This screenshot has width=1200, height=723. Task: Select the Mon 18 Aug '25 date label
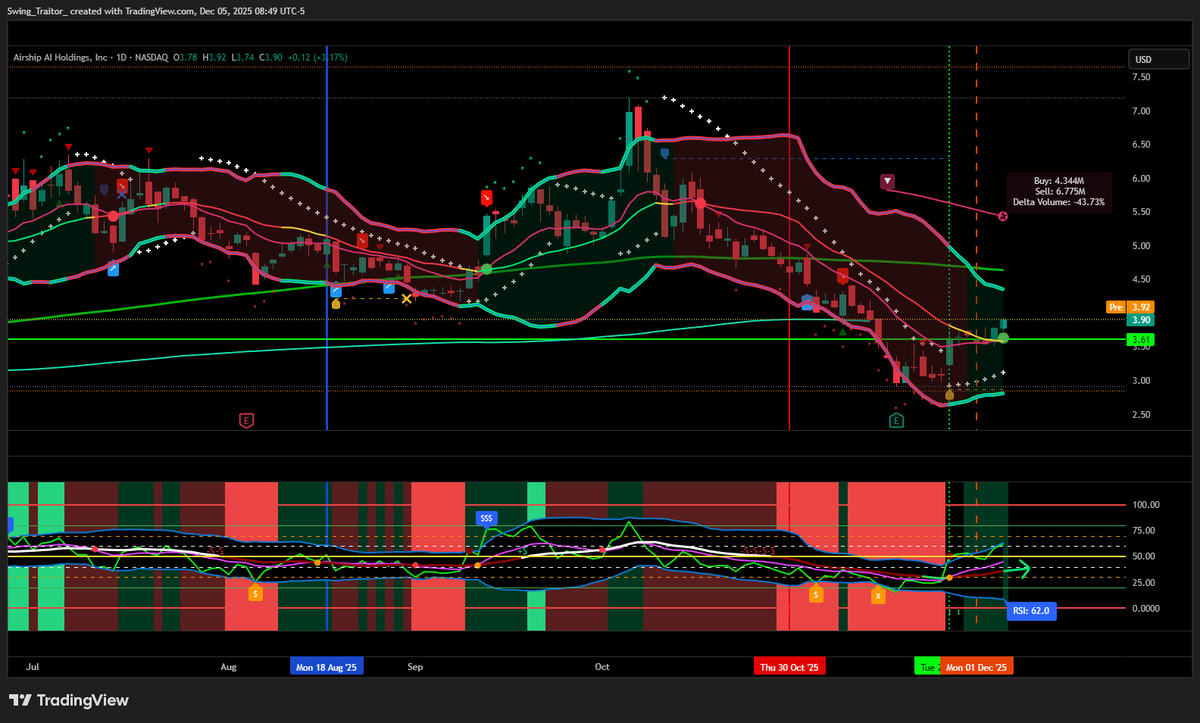coord(327,666)
